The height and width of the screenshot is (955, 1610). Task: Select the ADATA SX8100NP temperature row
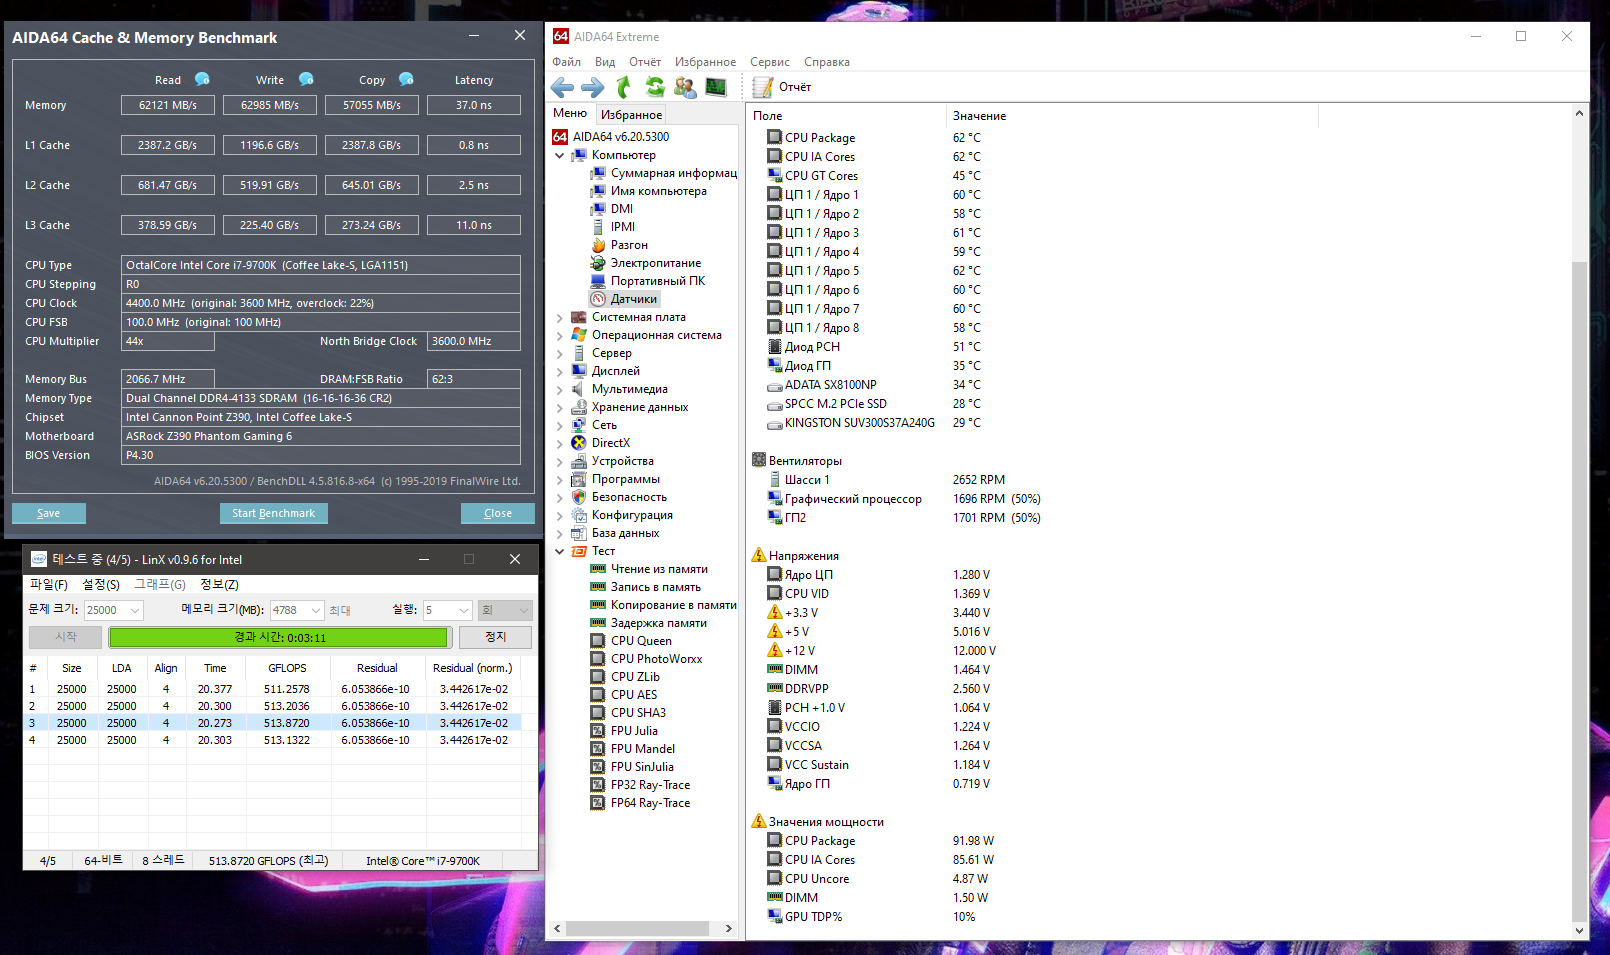coord(874,385)
